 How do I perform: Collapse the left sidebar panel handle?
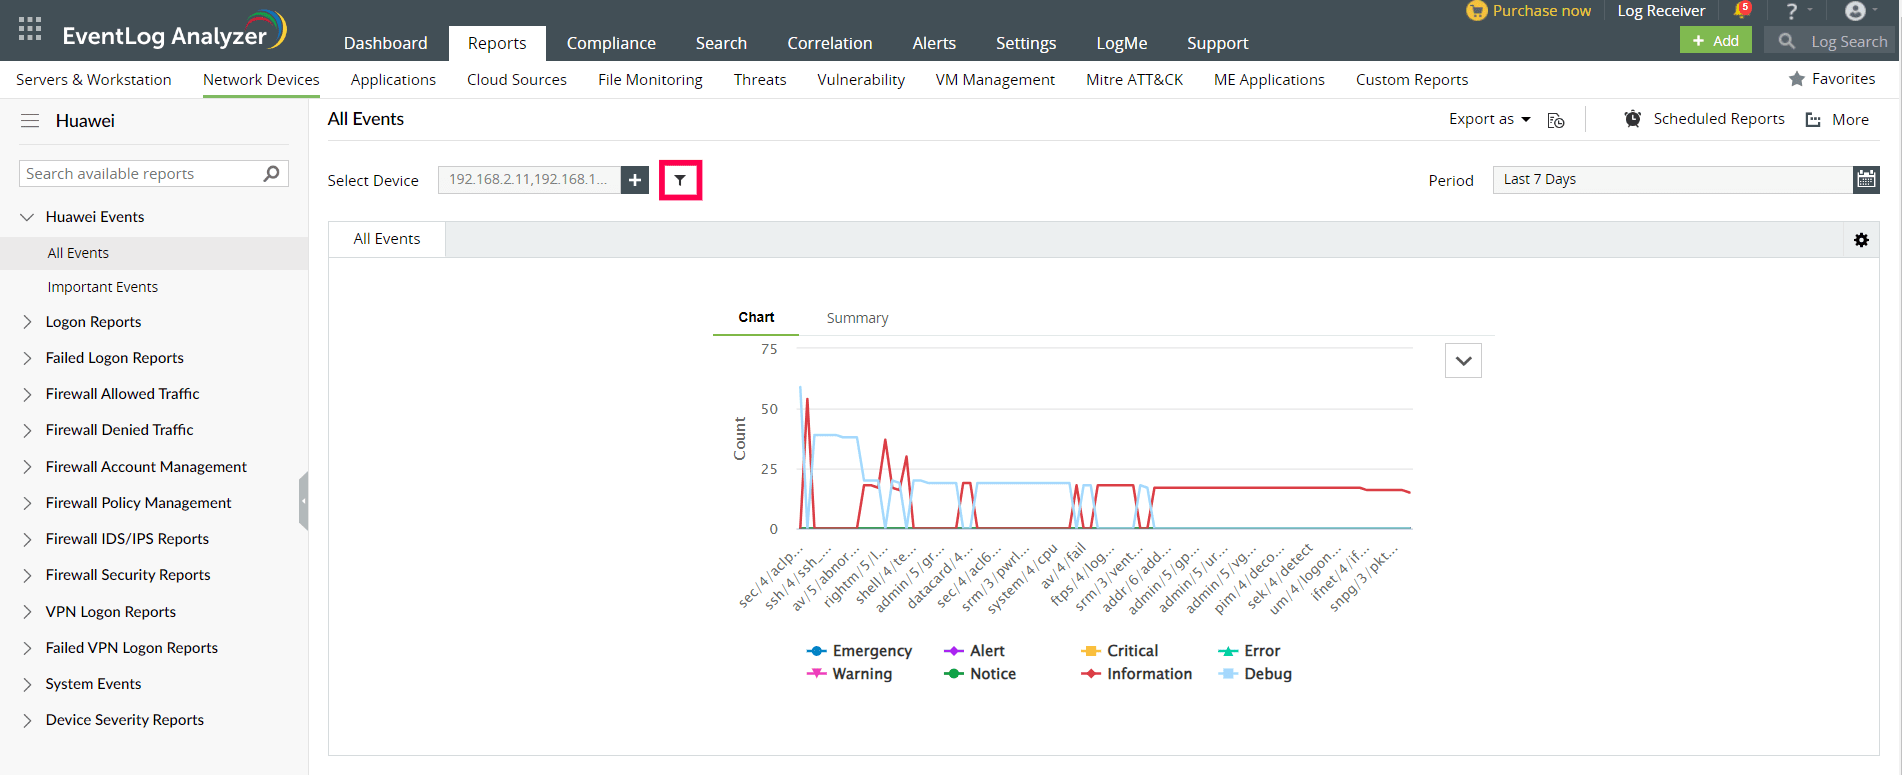[303, 500]
